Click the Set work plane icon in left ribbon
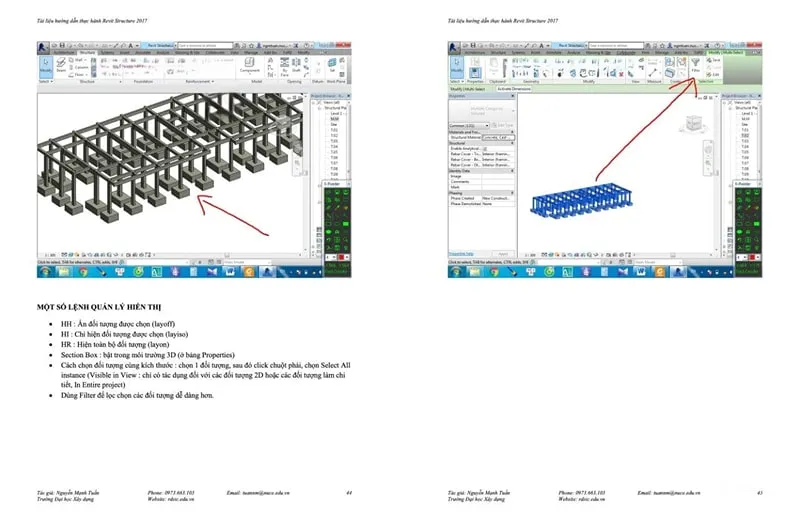Viewport: 800px width, 518px height. (x=331, y=66)
